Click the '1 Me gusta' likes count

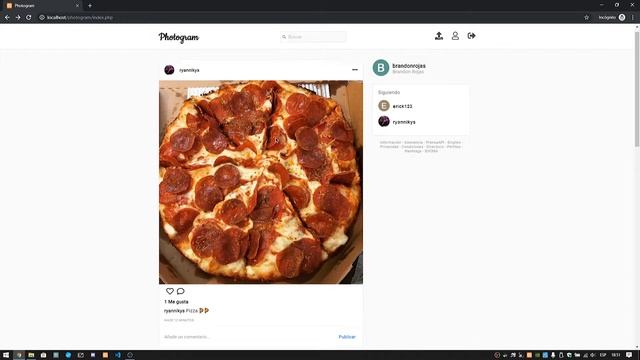(x=176, y=302)
